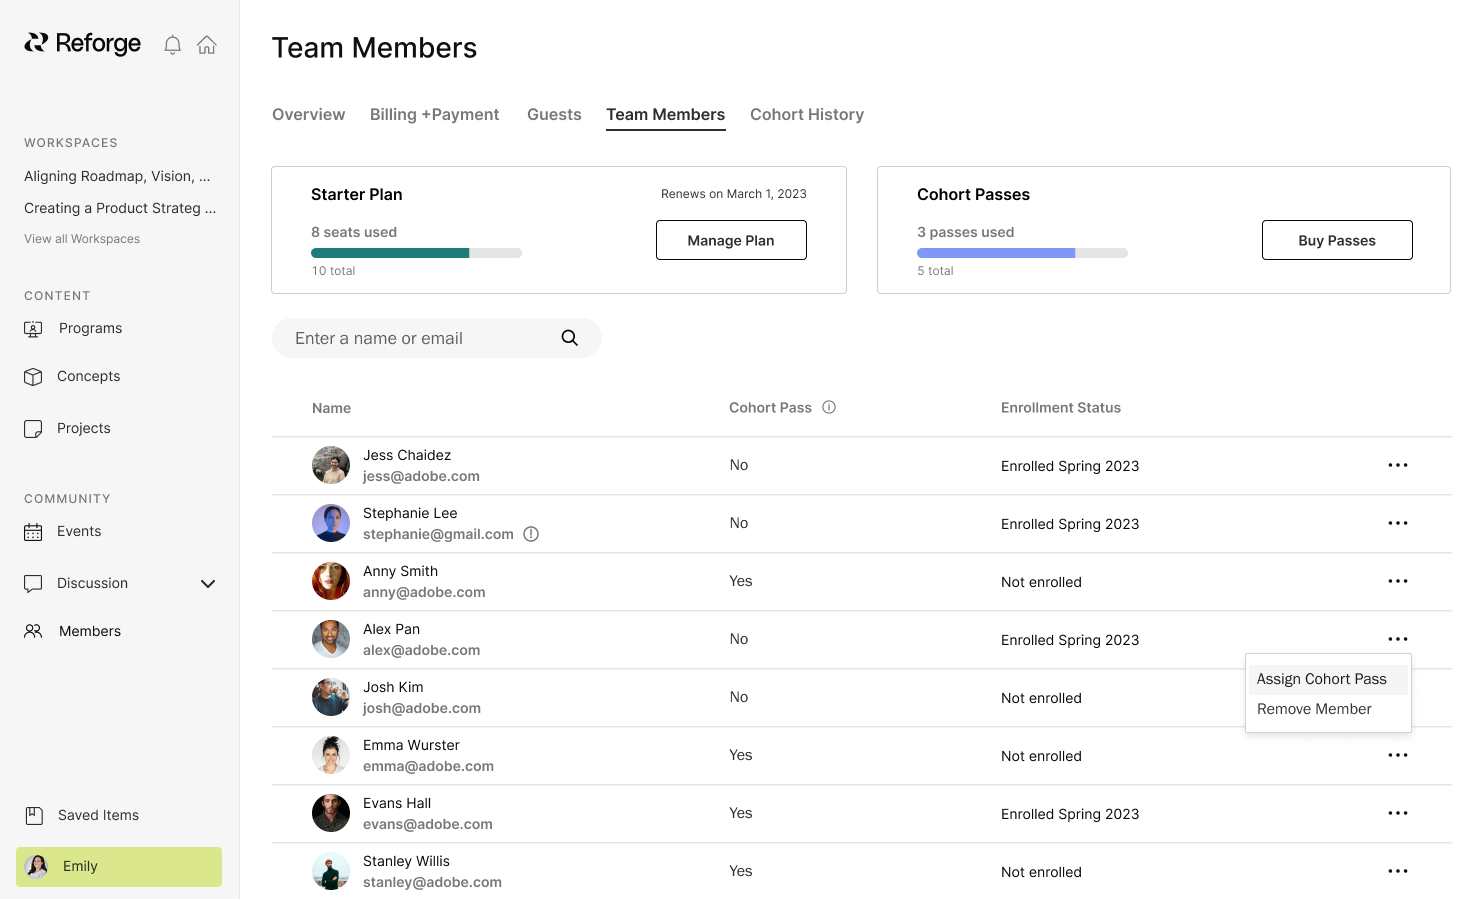Viewport: 1482px width, 900px height.
Task: Open the three-dot menu for Evans Hall
Action: pos(1398,813)
